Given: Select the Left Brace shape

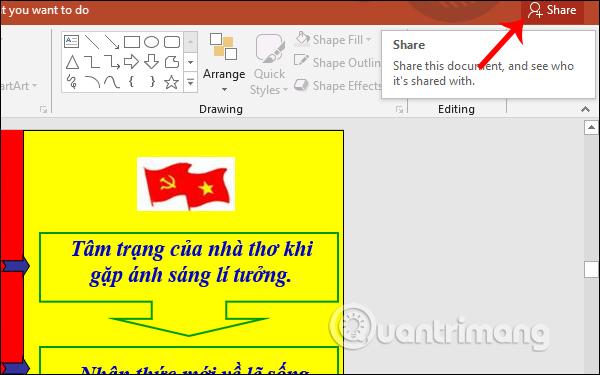Looking at the screenshot, I should [x=132, y=82].
